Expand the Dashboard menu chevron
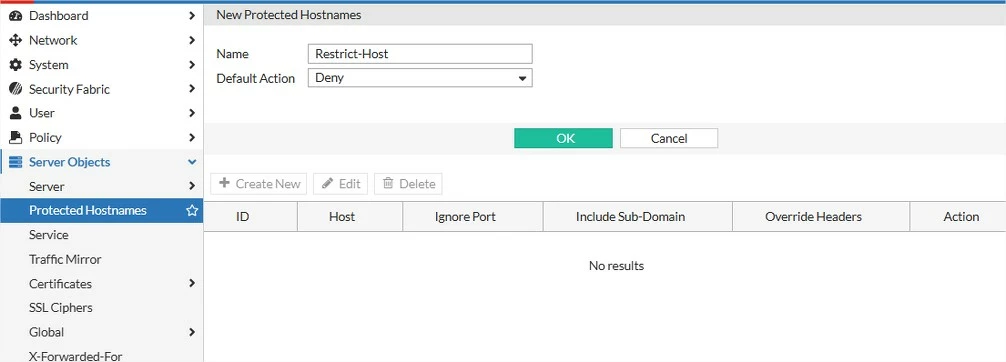Screen dimensions: 1006x362 point(192,15)
